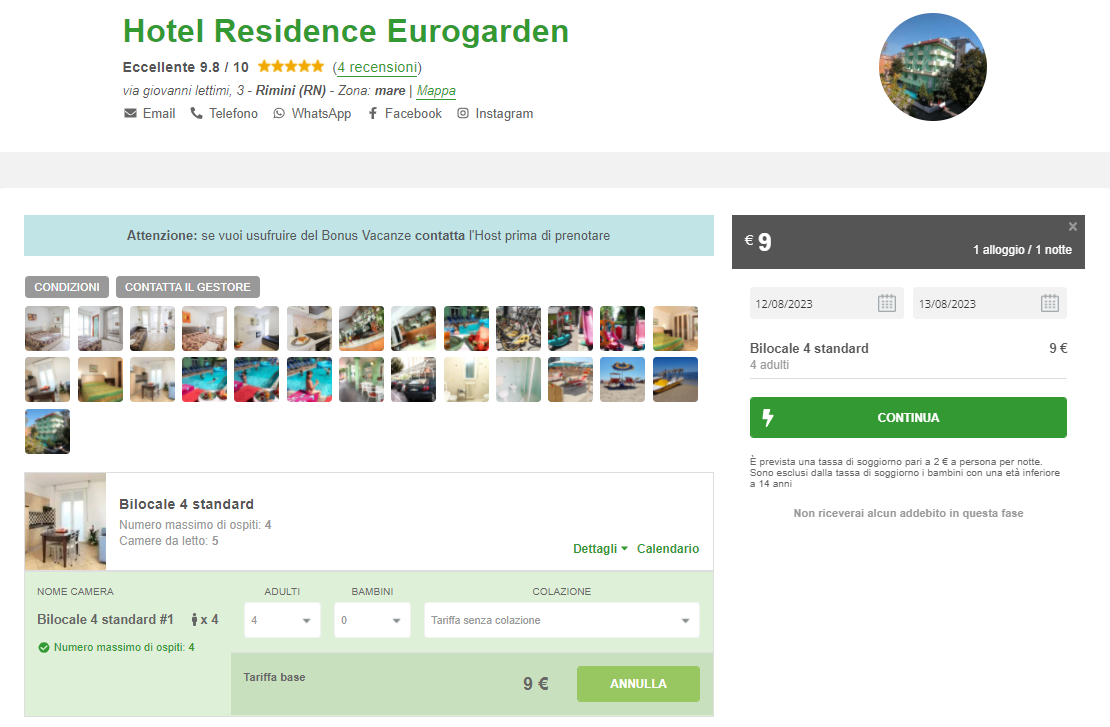Click the Instagram icon
The width and height of the screenshot is (1110, 727).
click(463, 113)
